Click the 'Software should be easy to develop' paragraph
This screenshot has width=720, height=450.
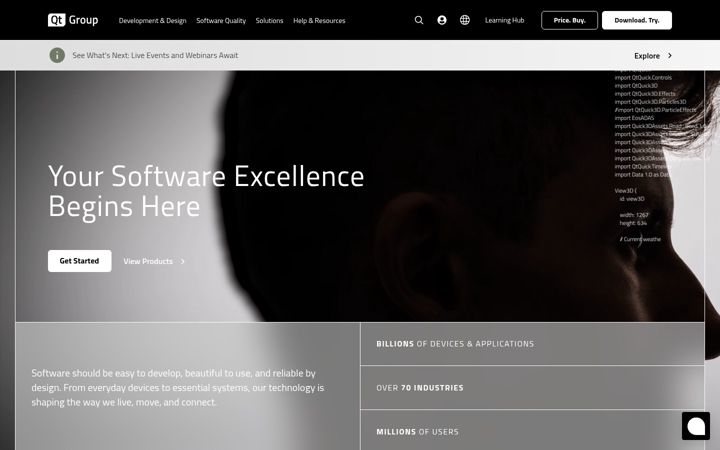178,388
